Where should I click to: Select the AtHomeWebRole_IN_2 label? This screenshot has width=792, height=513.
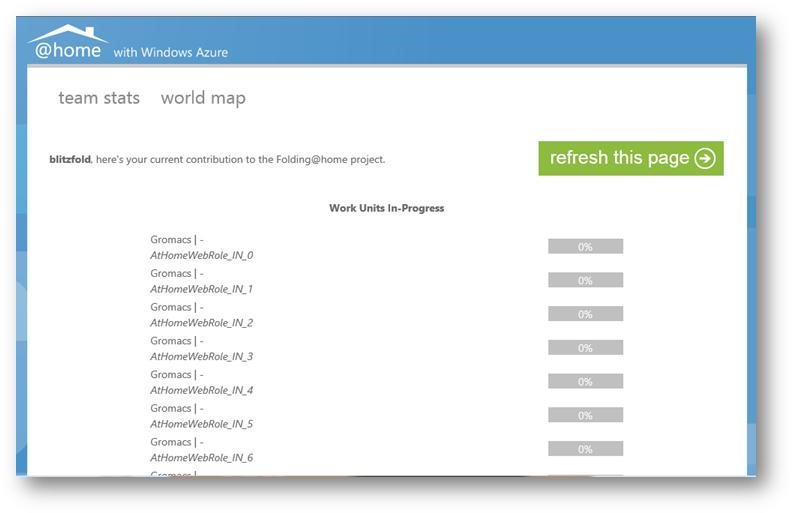202,323
